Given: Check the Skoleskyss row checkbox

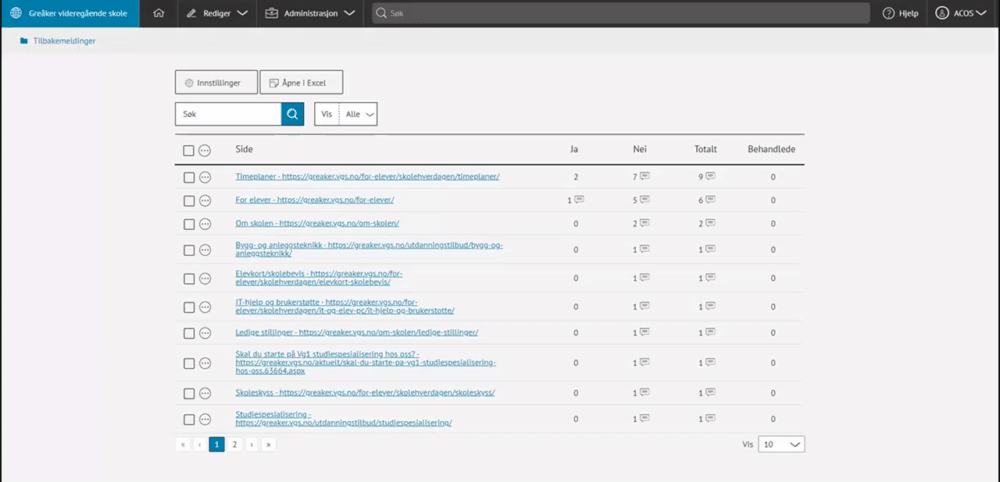Looking at the screenshot, I should point(189,393).
